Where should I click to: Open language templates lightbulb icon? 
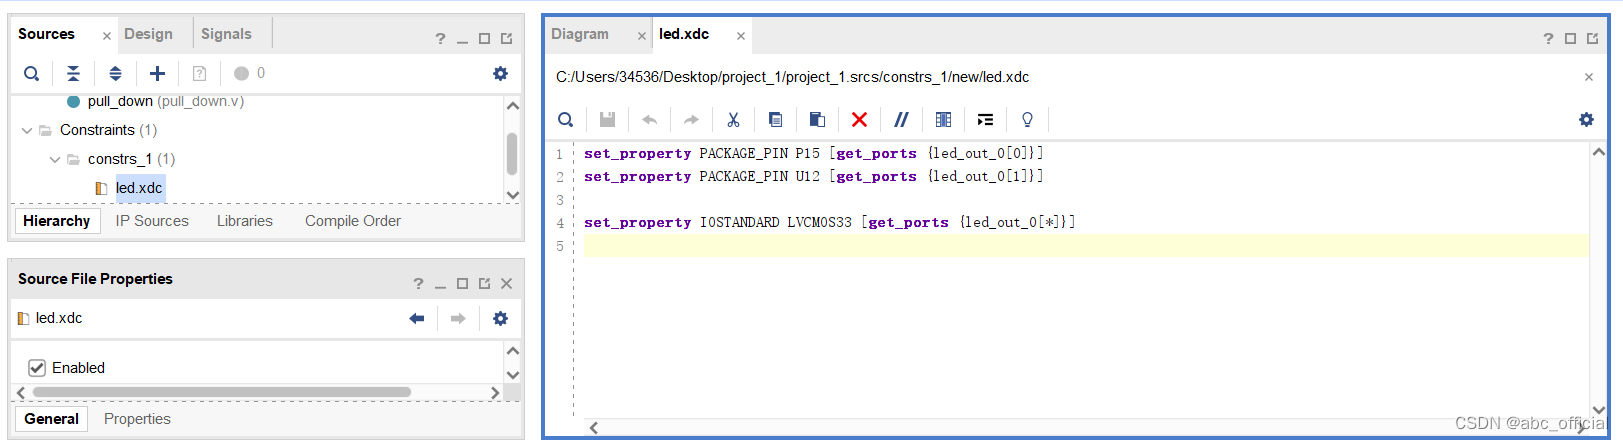click(x=1027, y=119)
